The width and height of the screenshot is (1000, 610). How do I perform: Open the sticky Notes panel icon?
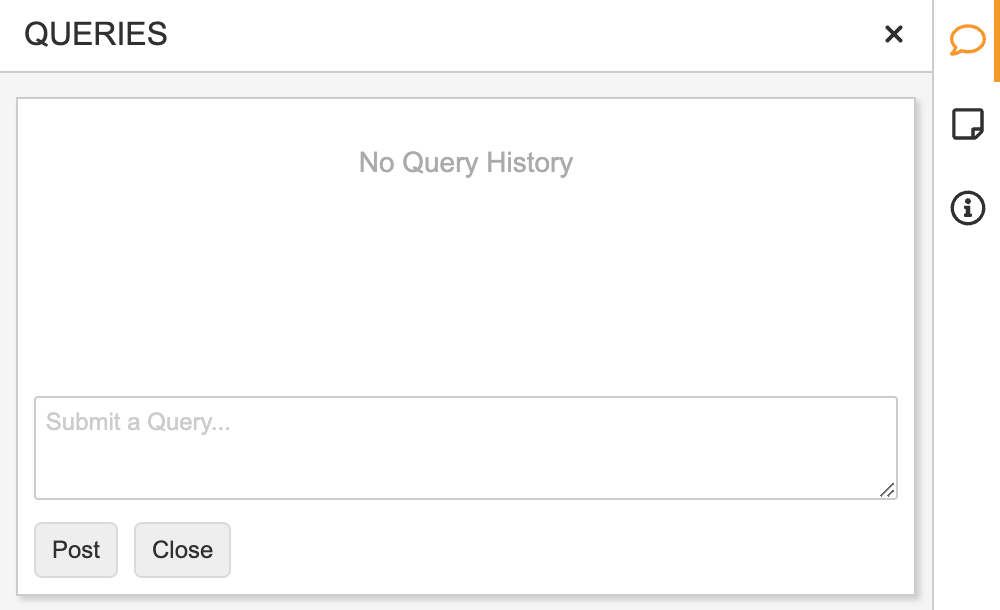coord(967,125)
